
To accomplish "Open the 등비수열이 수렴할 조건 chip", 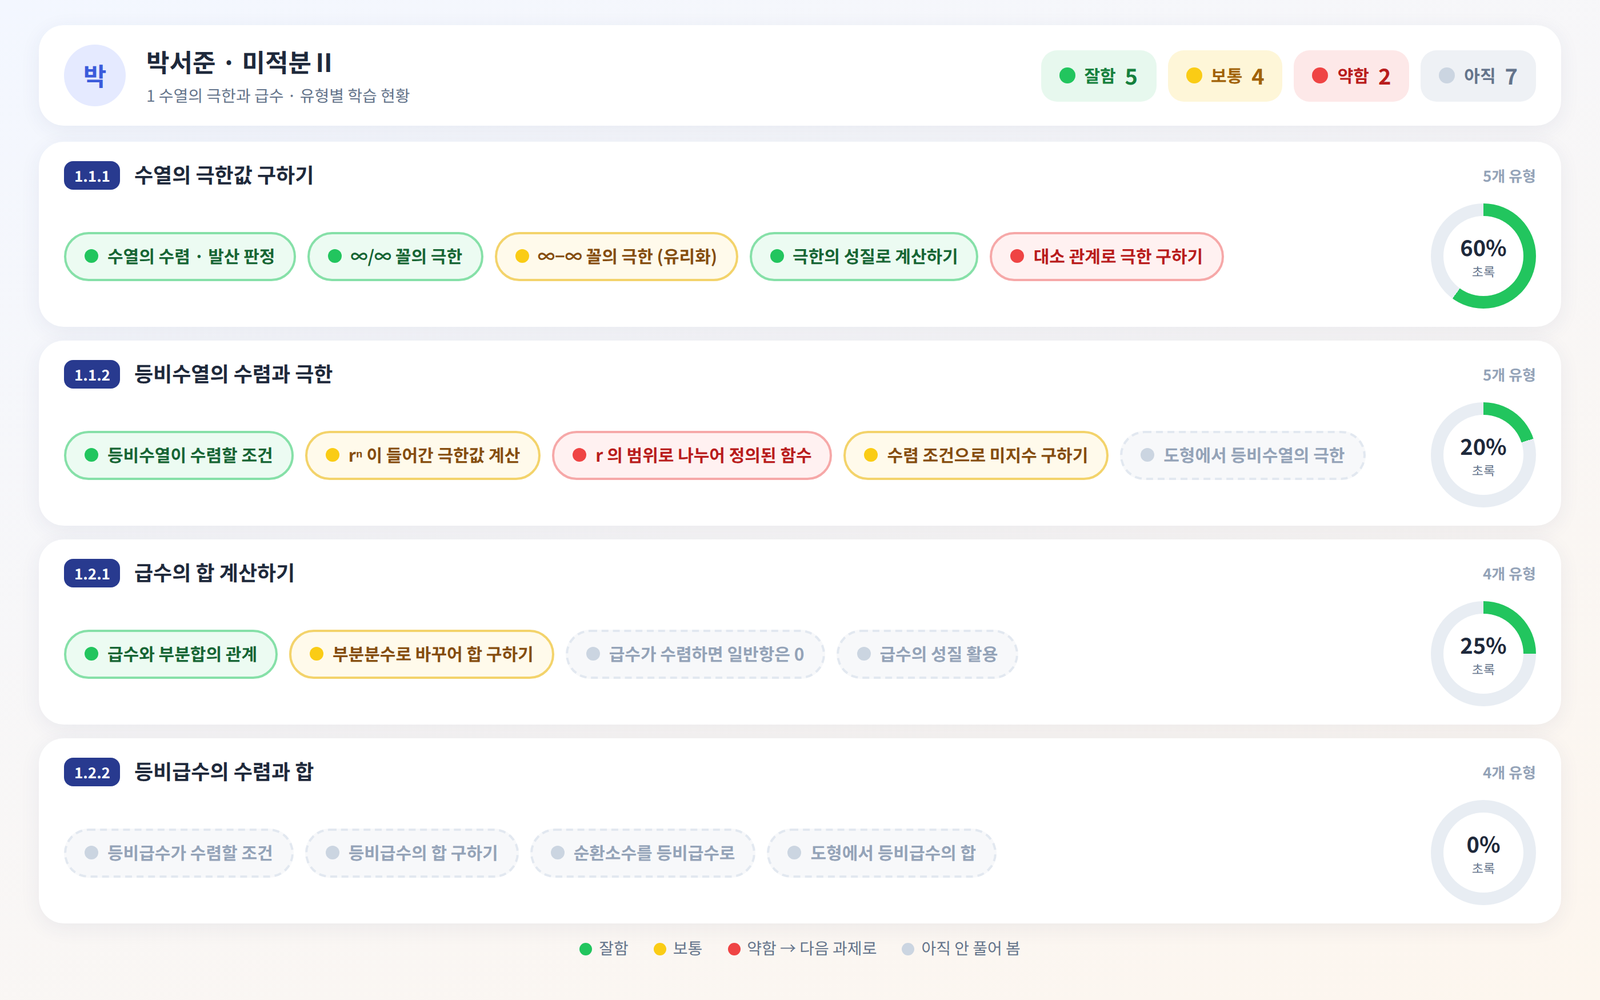I will [x=179, y=455].
